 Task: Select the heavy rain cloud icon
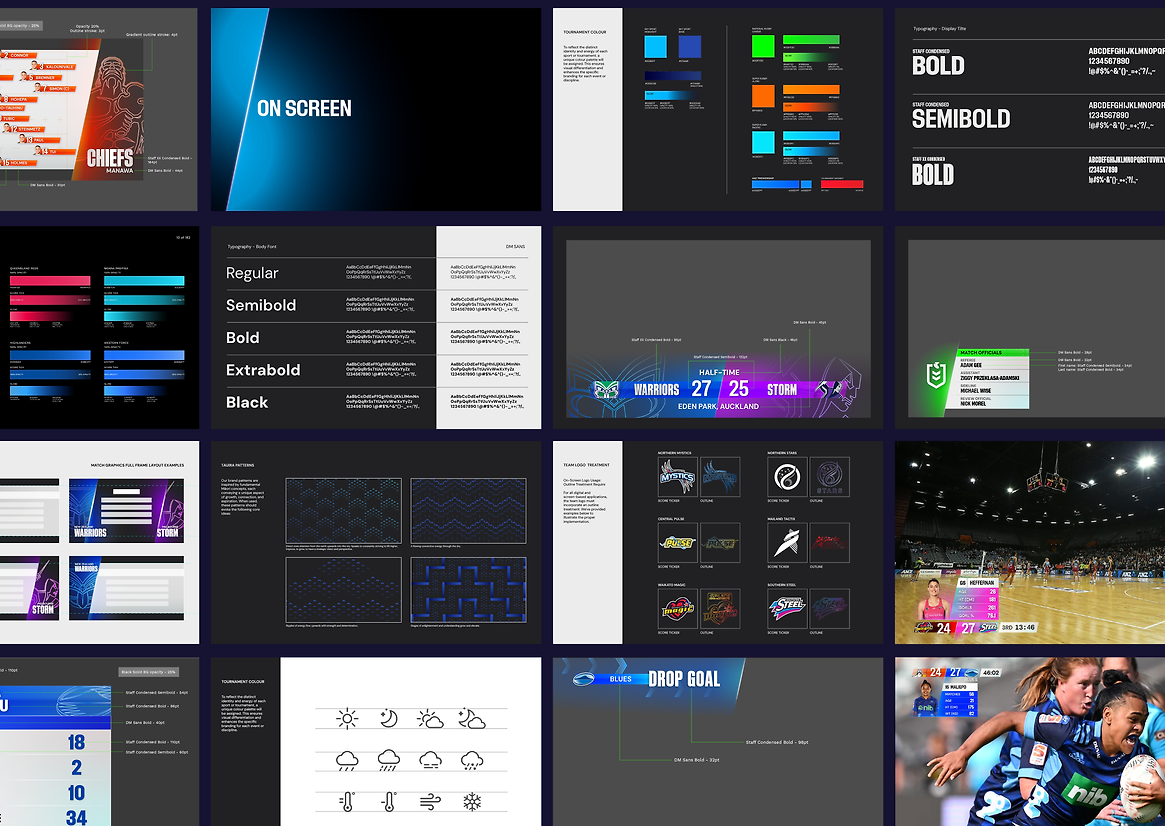pos(389,761)
